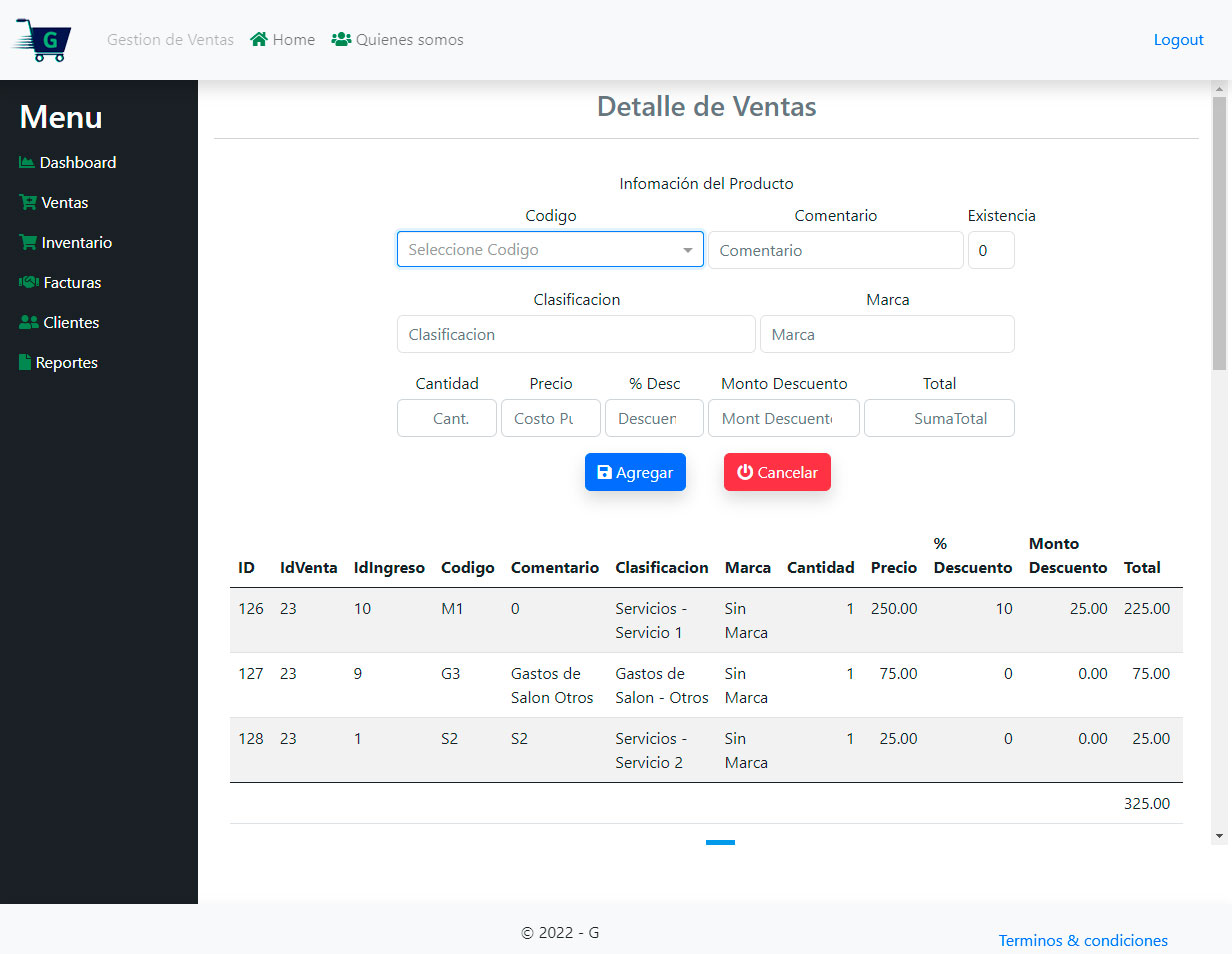Click the Dashboard chart icon
The height and width of the screenshot is (954, 1232).
click(x=27, y=162)
